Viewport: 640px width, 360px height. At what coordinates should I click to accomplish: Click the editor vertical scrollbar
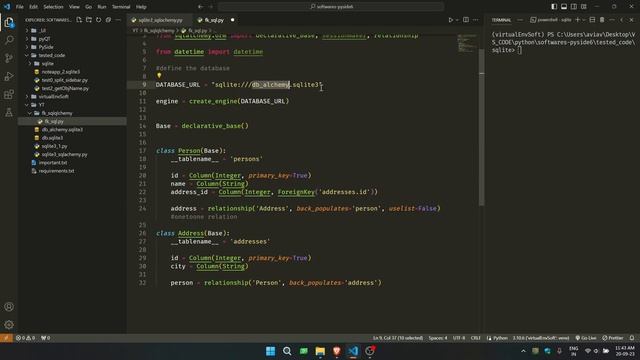482,127
